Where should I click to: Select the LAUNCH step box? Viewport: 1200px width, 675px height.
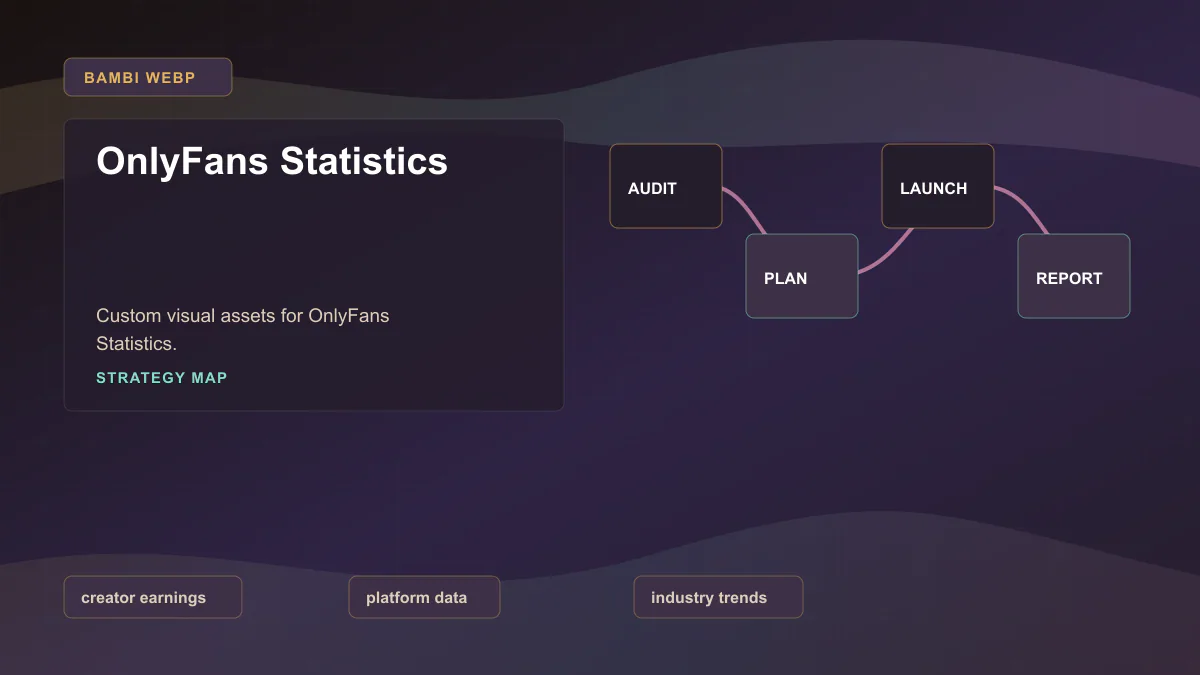click(x=938, y=186)
